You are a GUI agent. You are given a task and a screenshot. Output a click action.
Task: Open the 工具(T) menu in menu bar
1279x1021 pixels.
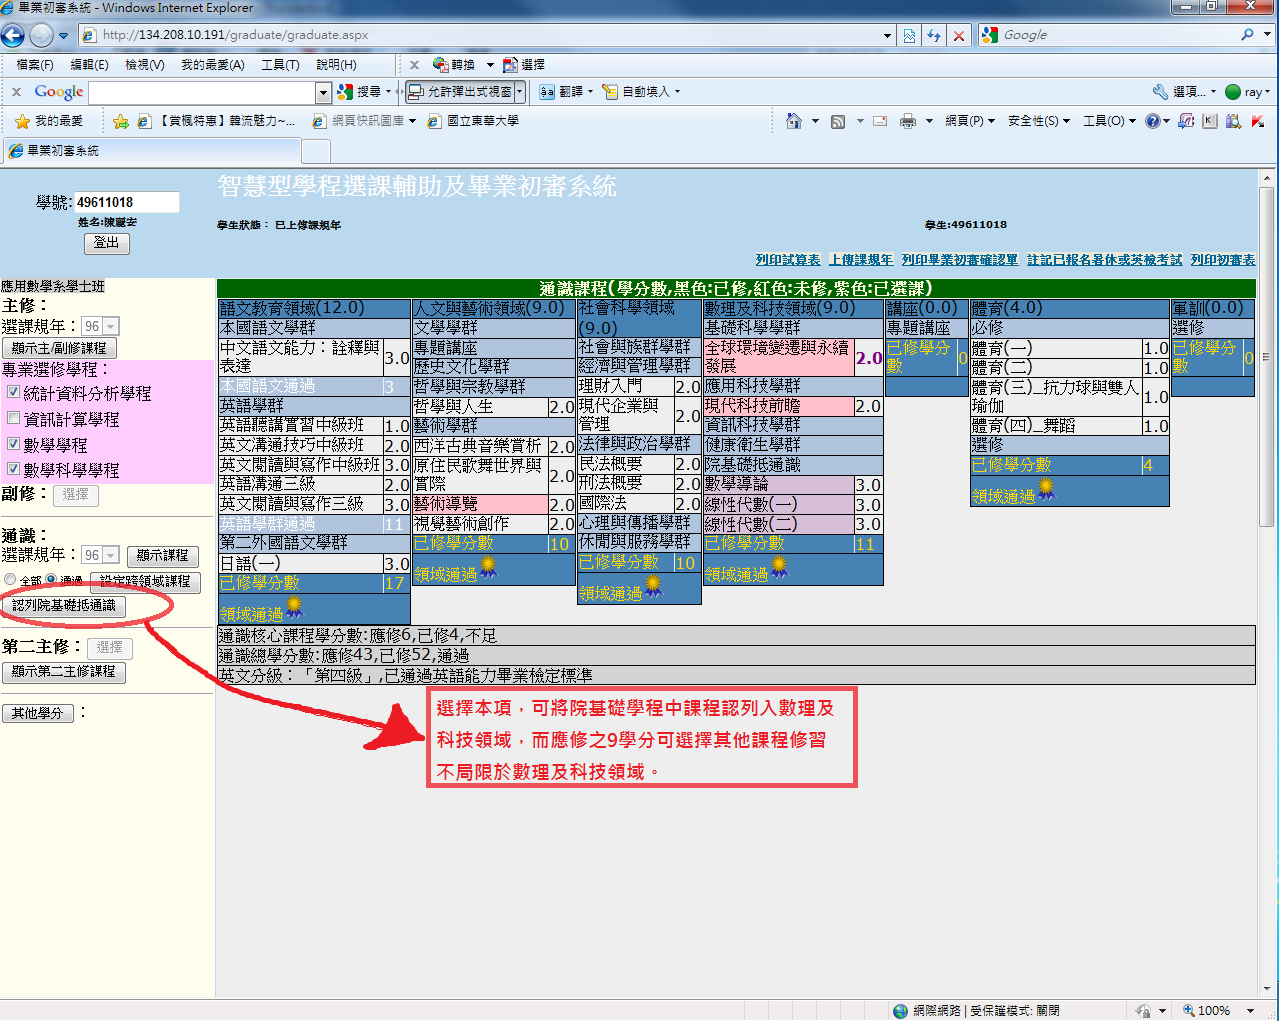pos(280,65)
